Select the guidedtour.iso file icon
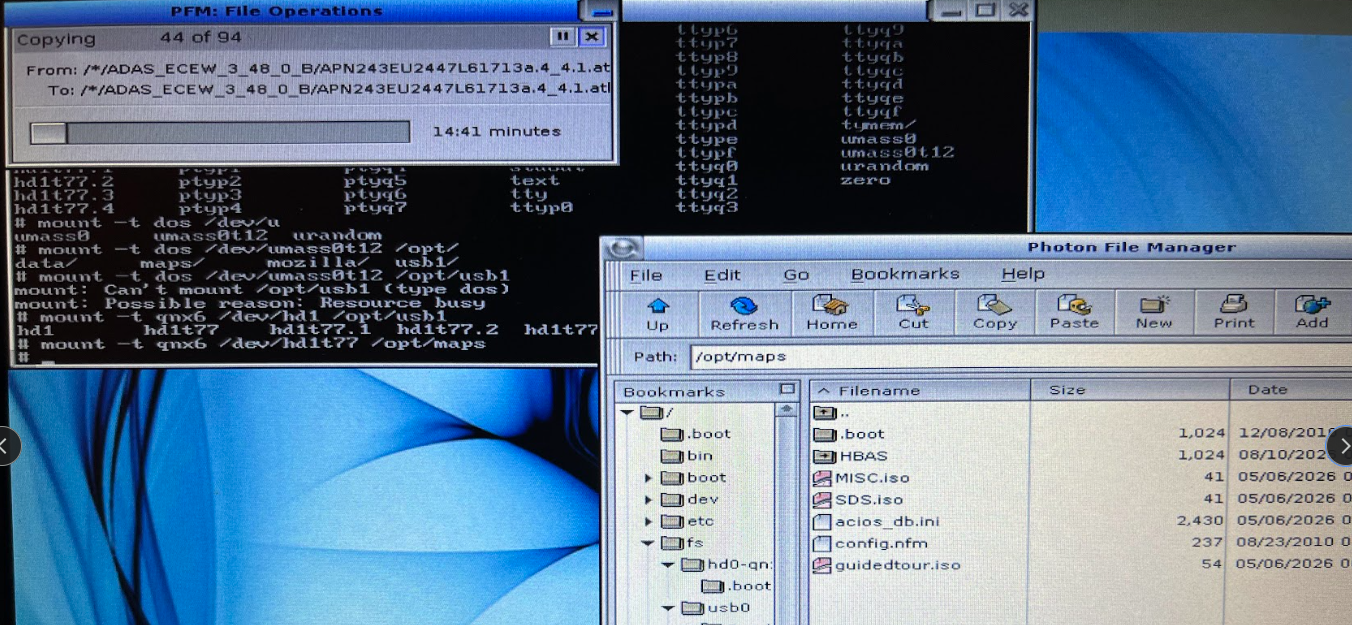 tap(822, 565)
